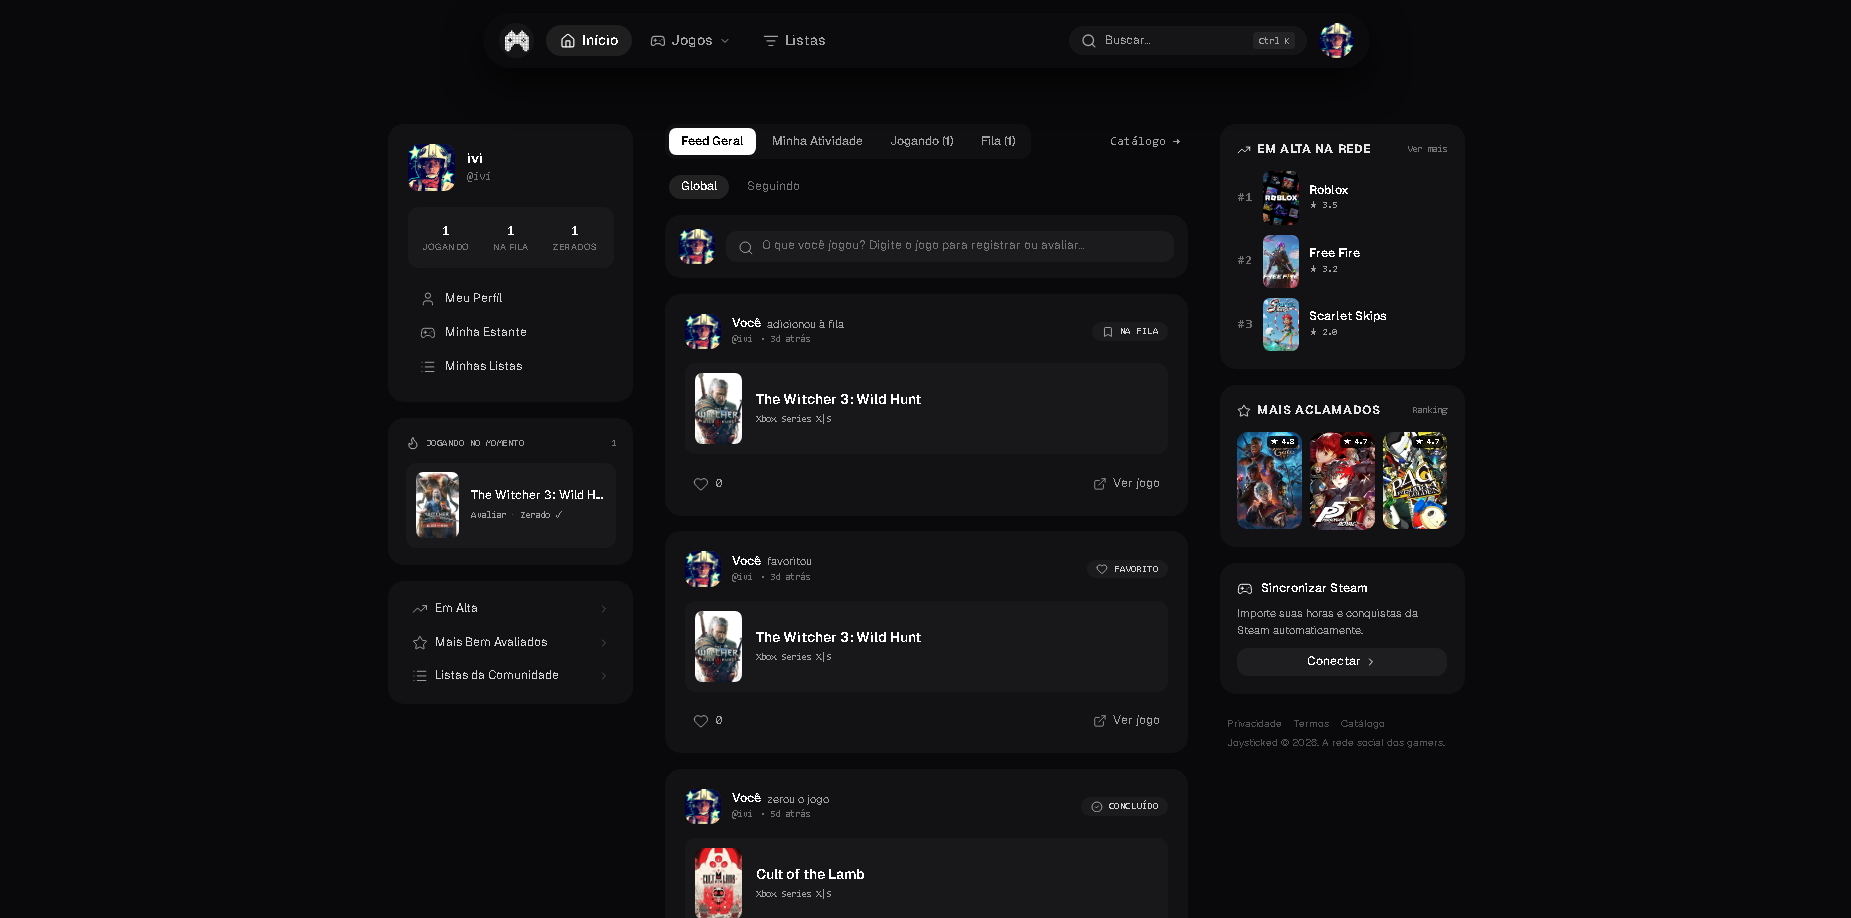Go to Início in navigation
The image size is (1851, 918).
(x=589, y=41)
